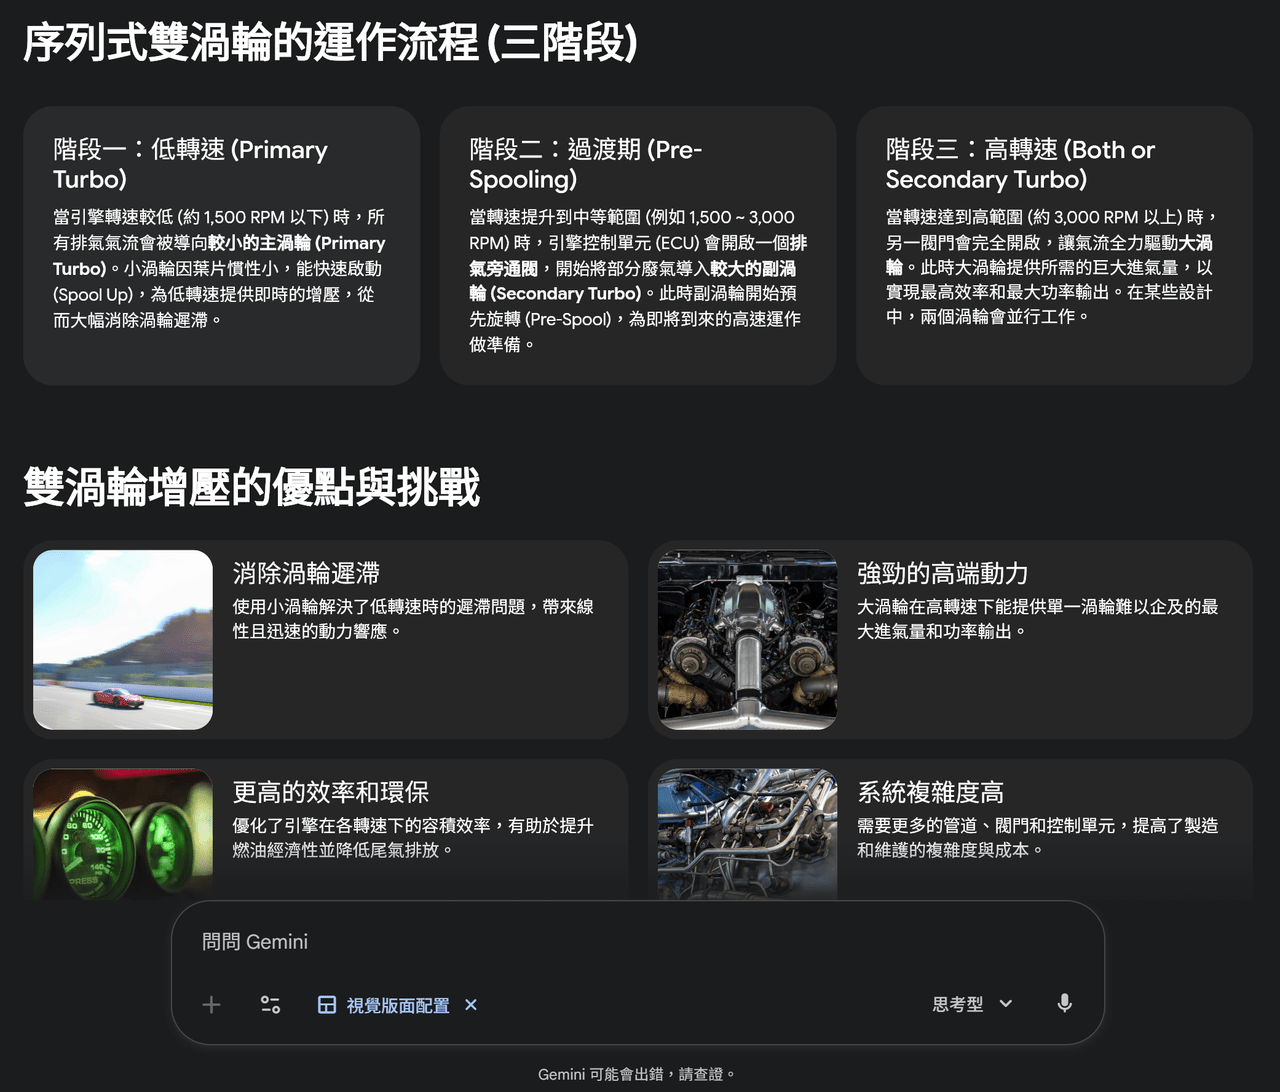Image resolution: width=1280 pixels, height=1092 pixels.
Task: Open the green boost gauges thumbnail
Action: click(123, 834)
